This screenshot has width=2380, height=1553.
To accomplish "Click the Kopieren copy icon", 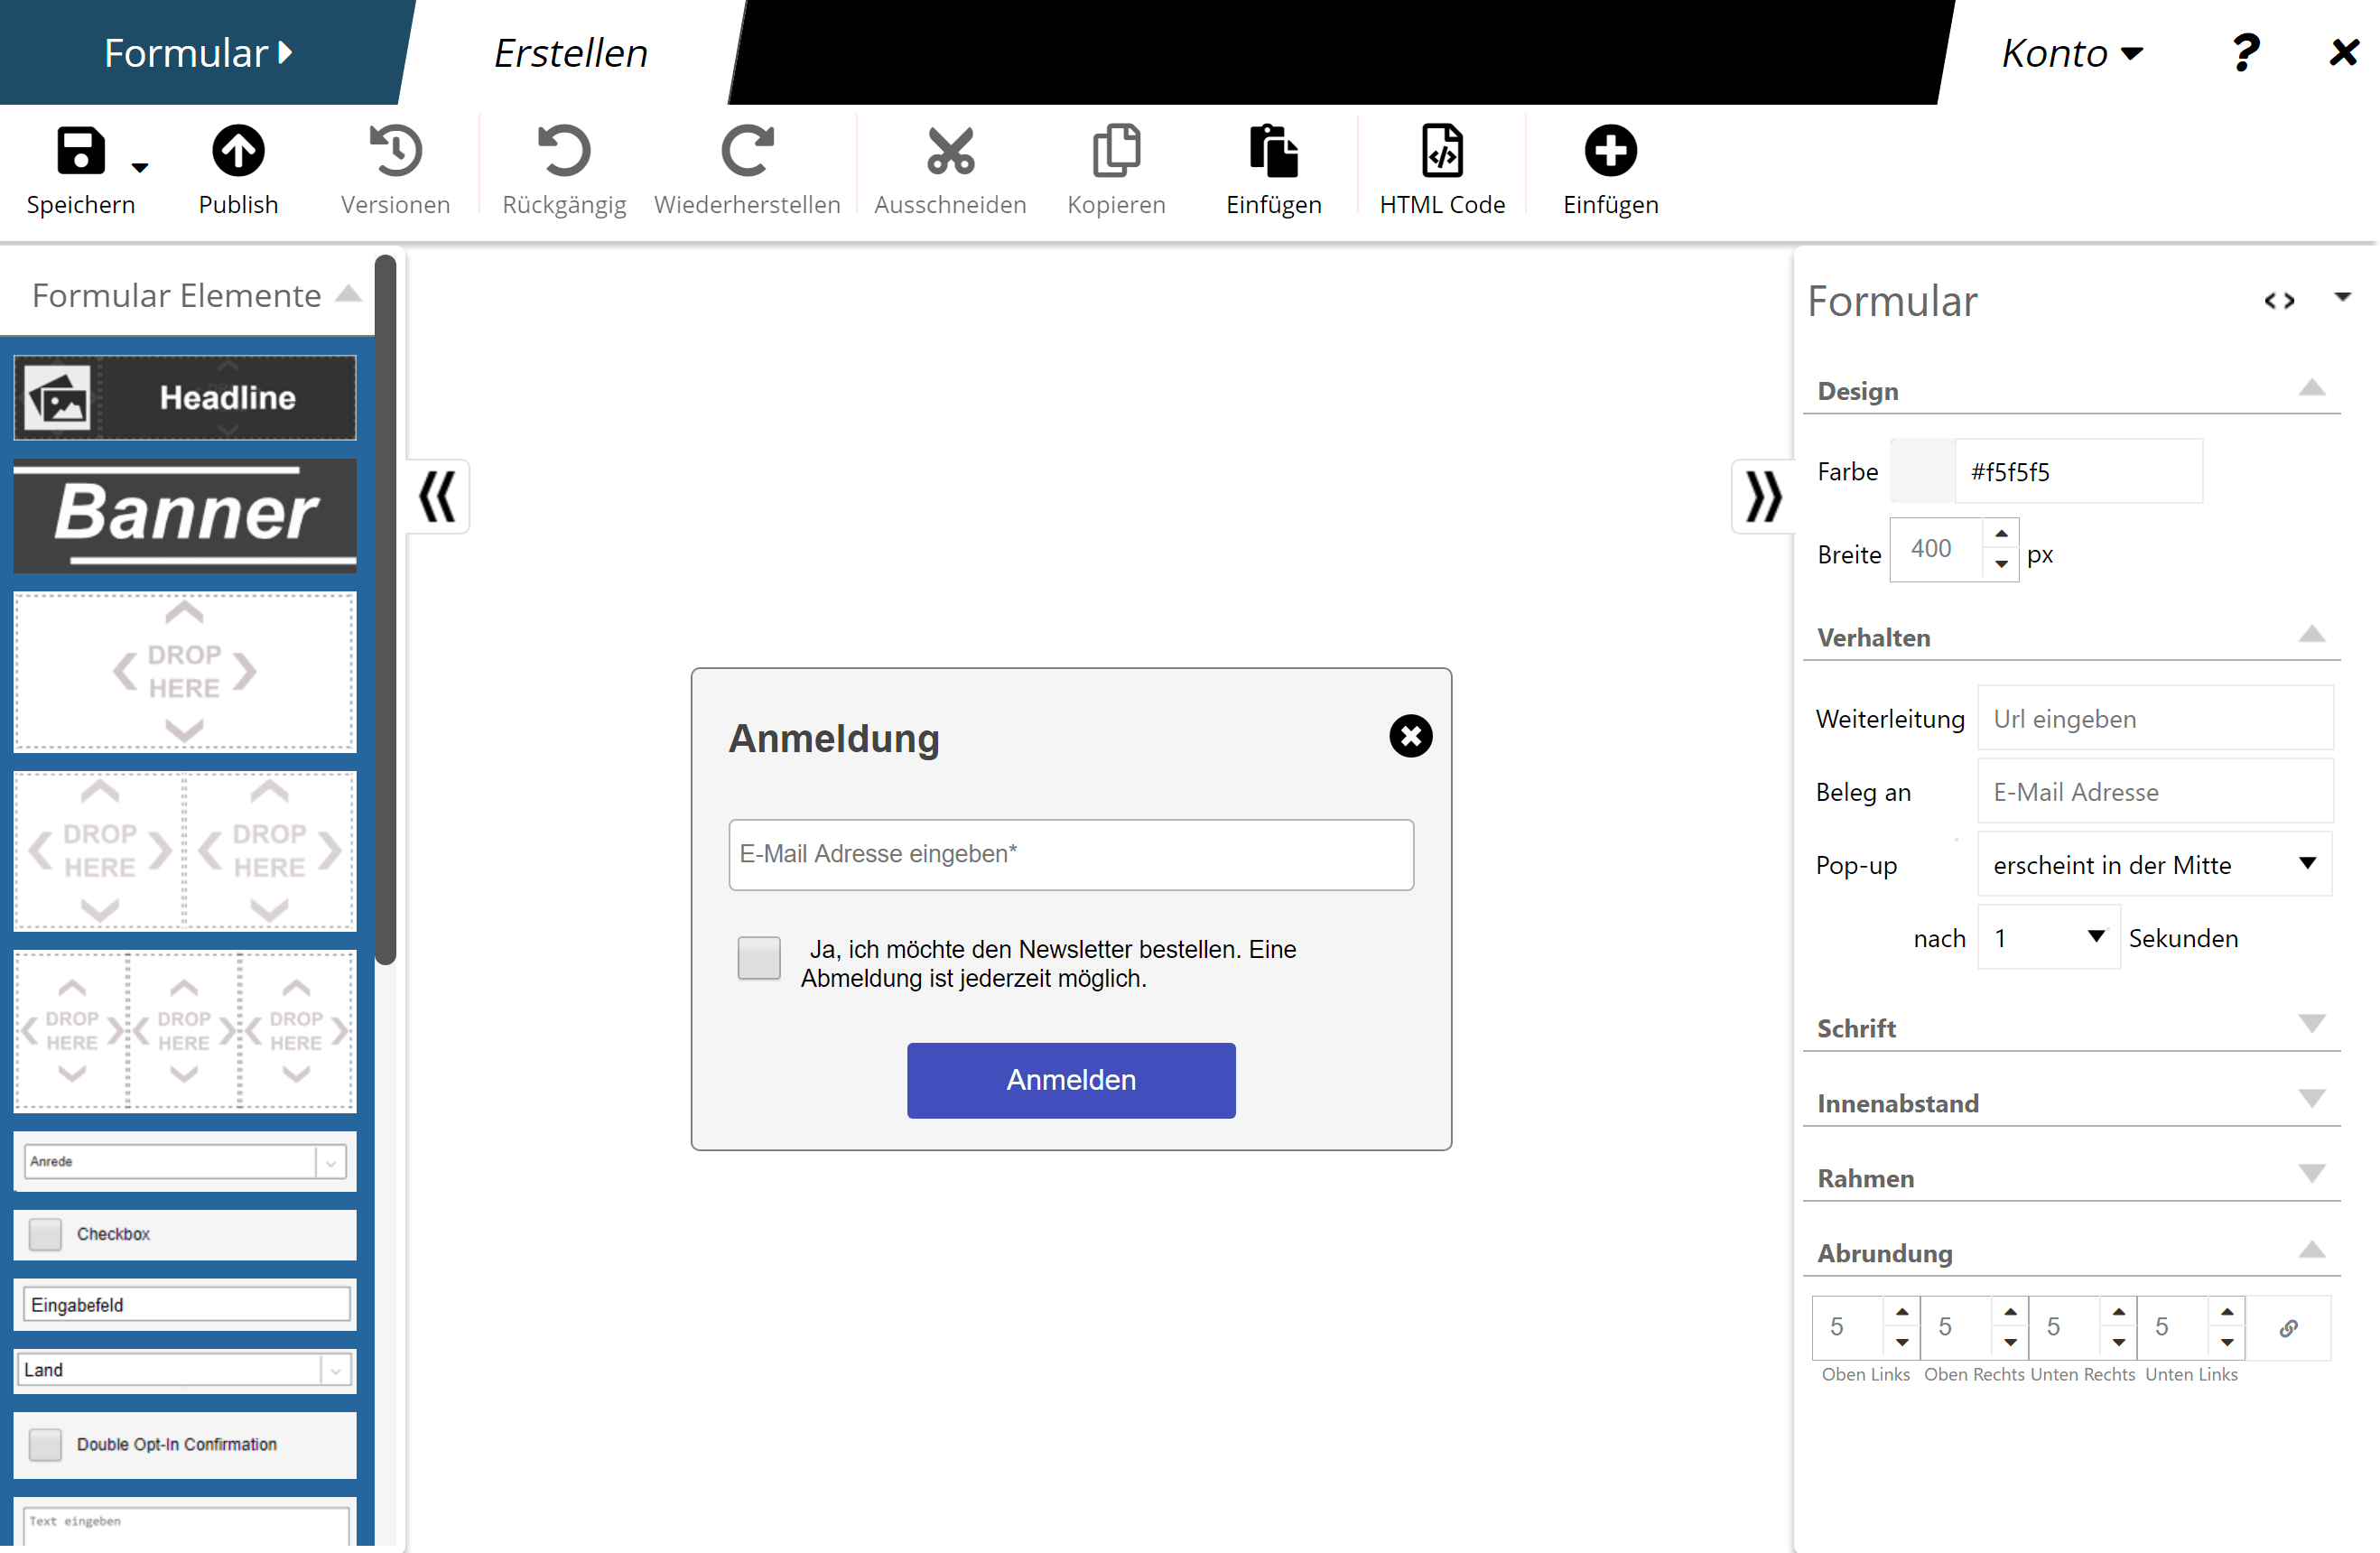I will (x=1116, y=152).
